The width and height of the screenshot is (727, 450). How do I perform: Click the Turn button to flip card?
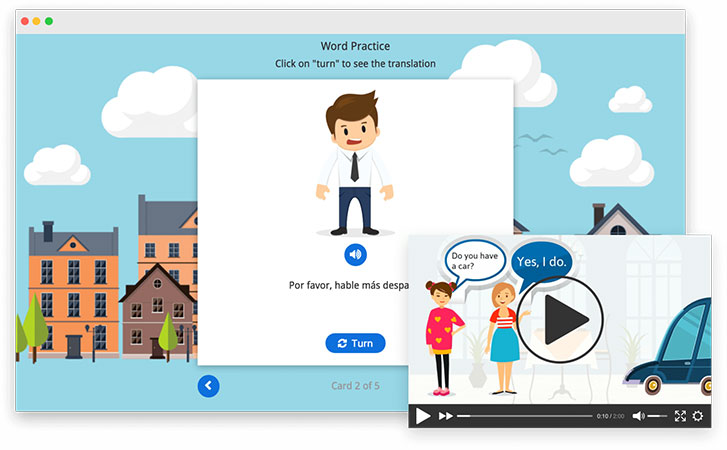pos(355,343)
